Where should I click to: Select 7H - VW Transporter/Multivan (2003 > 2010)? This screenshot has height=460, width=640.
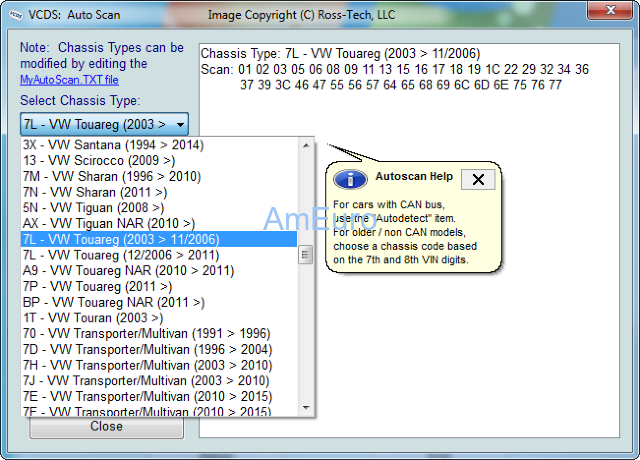click(x=159, y=365)
